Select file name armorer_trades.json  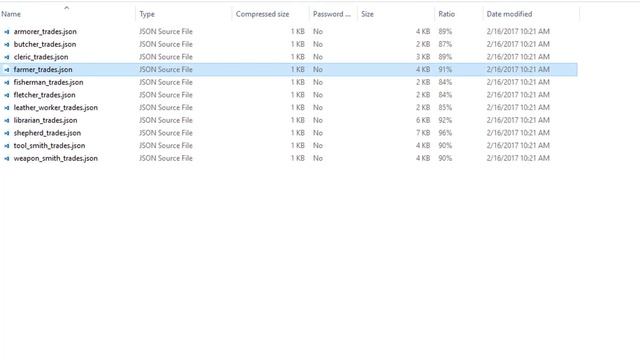click(45, 31)
